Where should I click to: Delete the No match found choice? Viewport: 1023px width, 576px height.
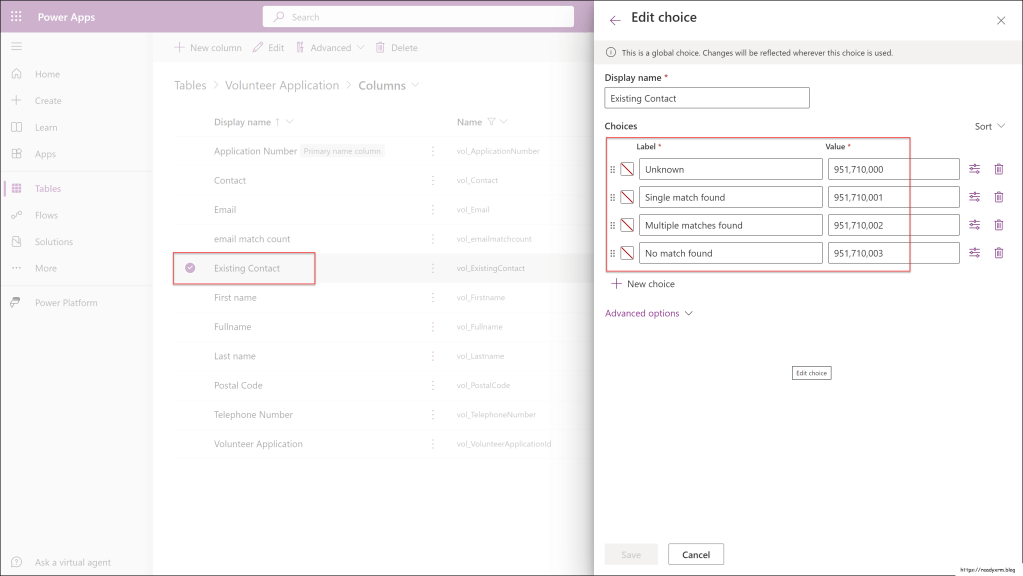point(998,253)
